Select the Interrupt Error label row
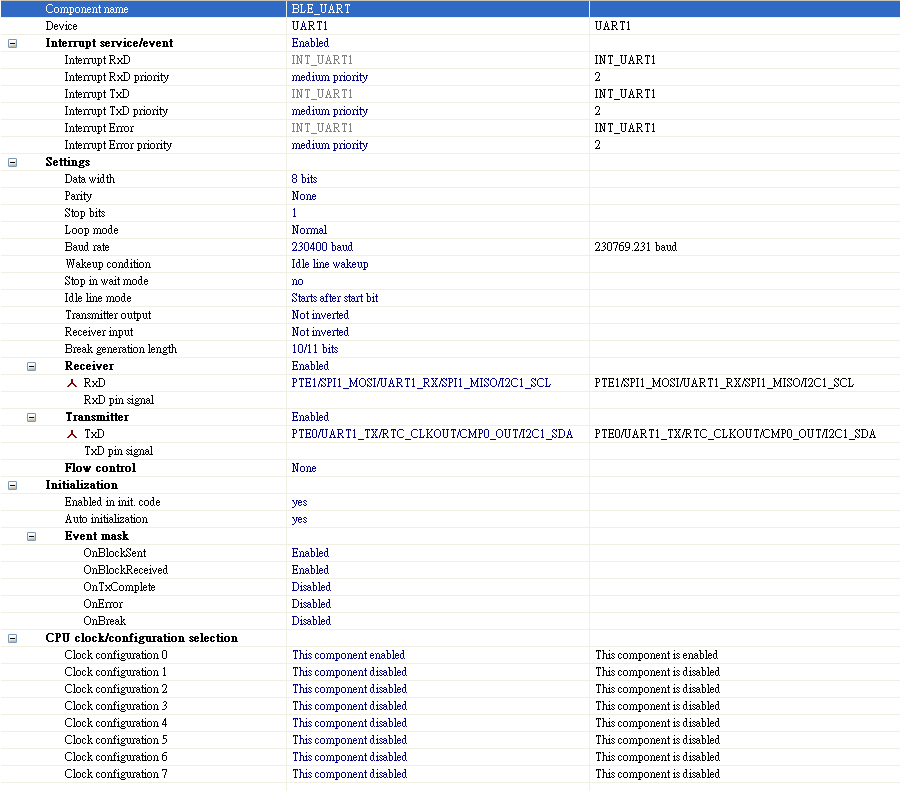The image size is (900, 791). (x=99, y=128)
